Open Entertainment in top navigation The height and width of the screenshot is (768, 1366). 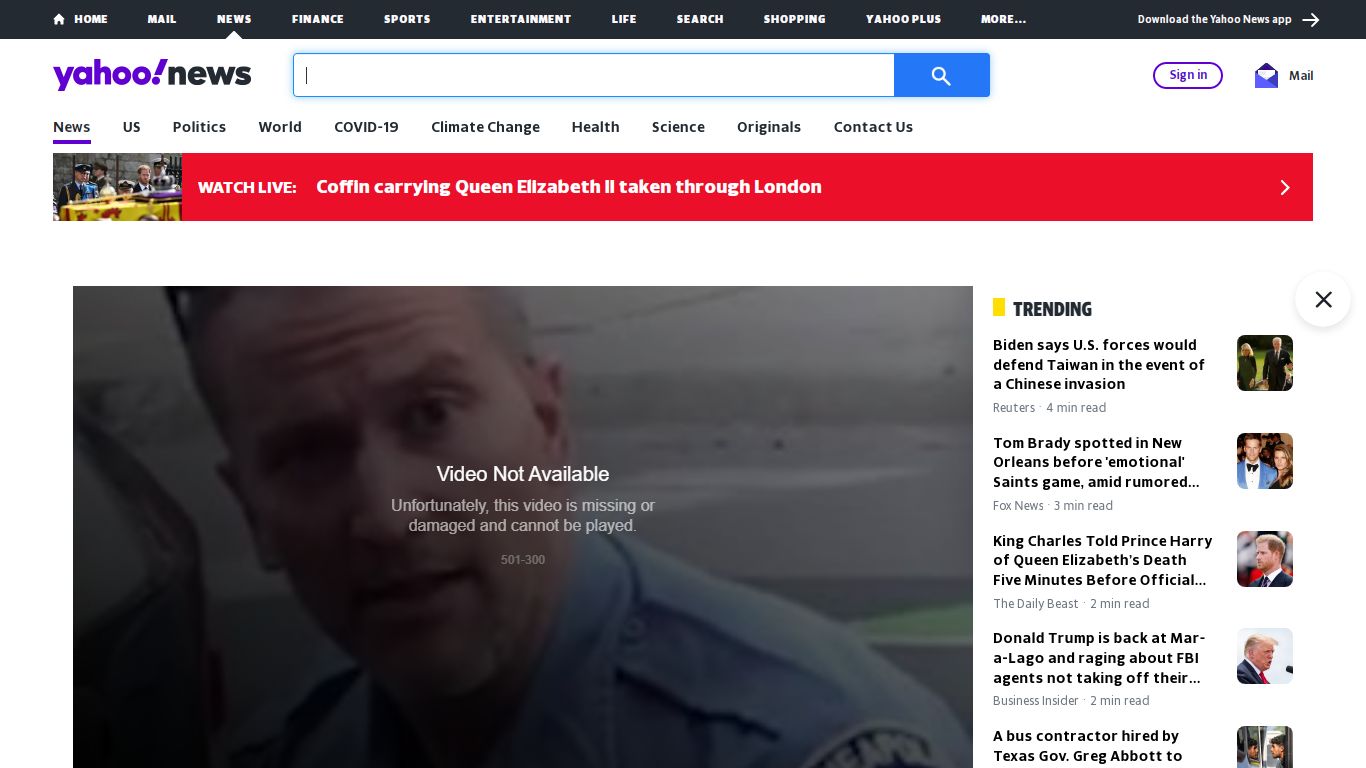coord(521,19)
